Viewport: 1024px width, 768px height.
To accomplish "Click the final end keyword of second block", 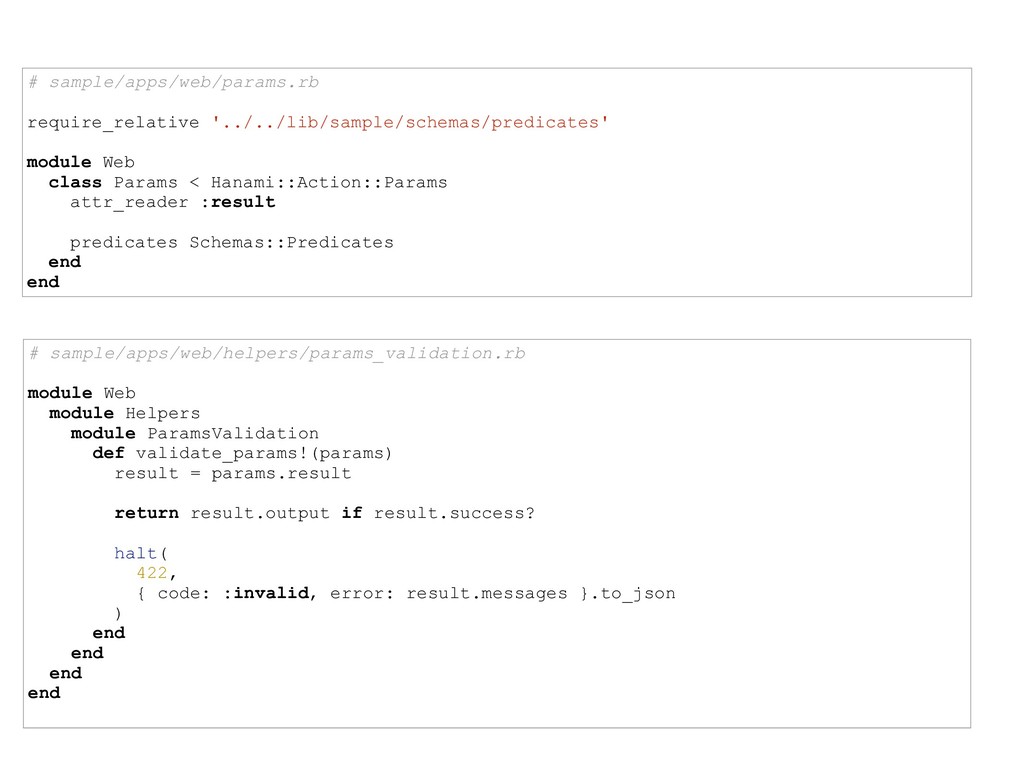I will 44,693.
